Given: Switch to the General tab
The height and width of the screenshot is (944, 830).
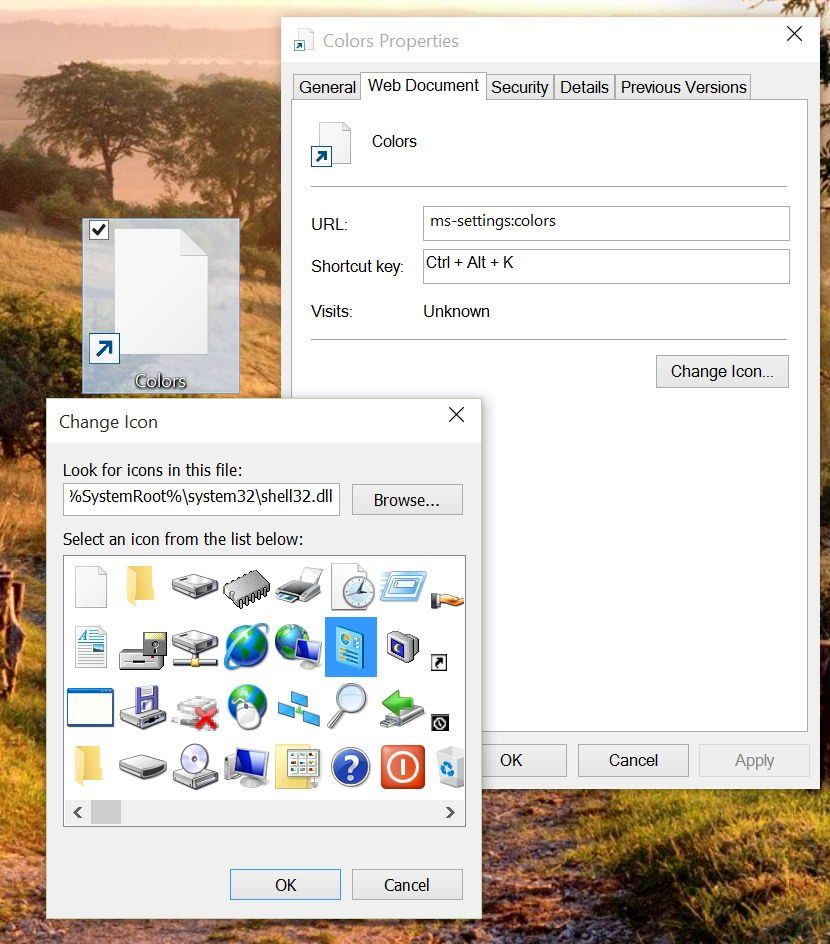Looking at the screenshot, I should [326, 87].
